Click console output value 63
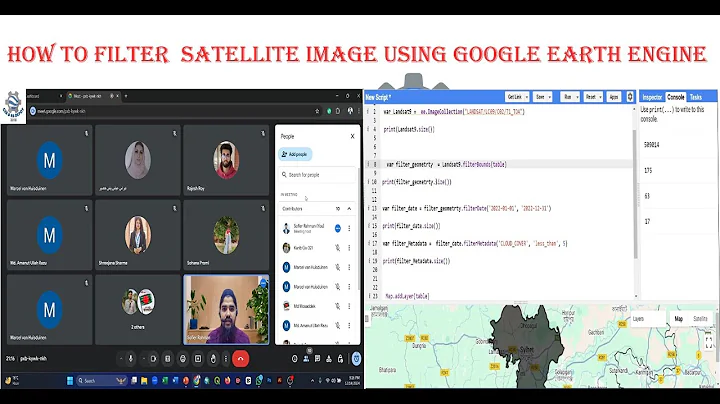The height and width of the screenshot is (404, 720). [647, 196]
